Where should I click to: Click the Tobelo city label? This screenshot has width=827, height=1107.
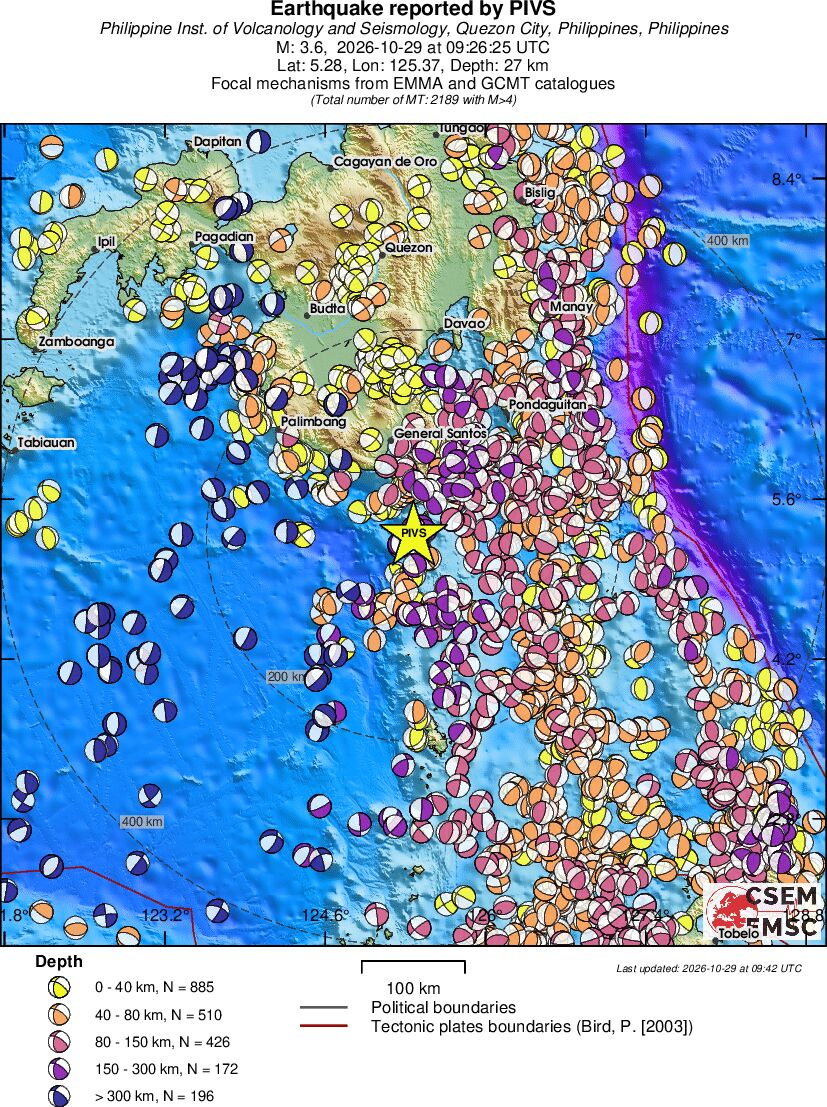point(738,933)
